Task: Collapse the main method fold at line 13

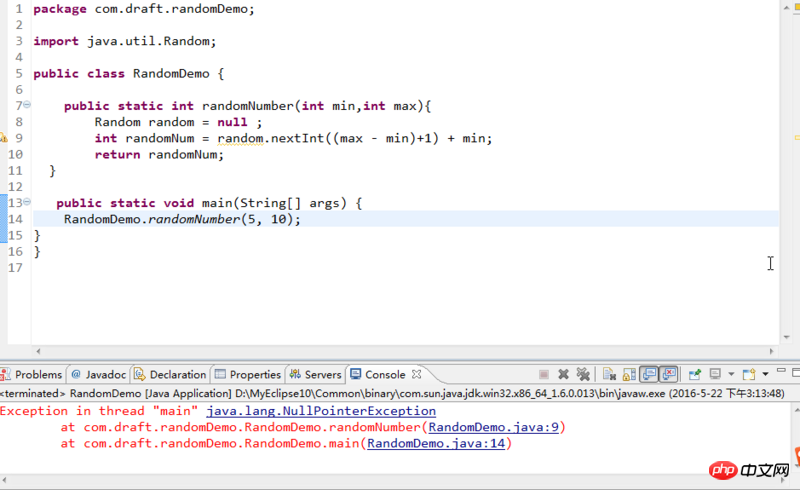Action: [x=27, y=202]
